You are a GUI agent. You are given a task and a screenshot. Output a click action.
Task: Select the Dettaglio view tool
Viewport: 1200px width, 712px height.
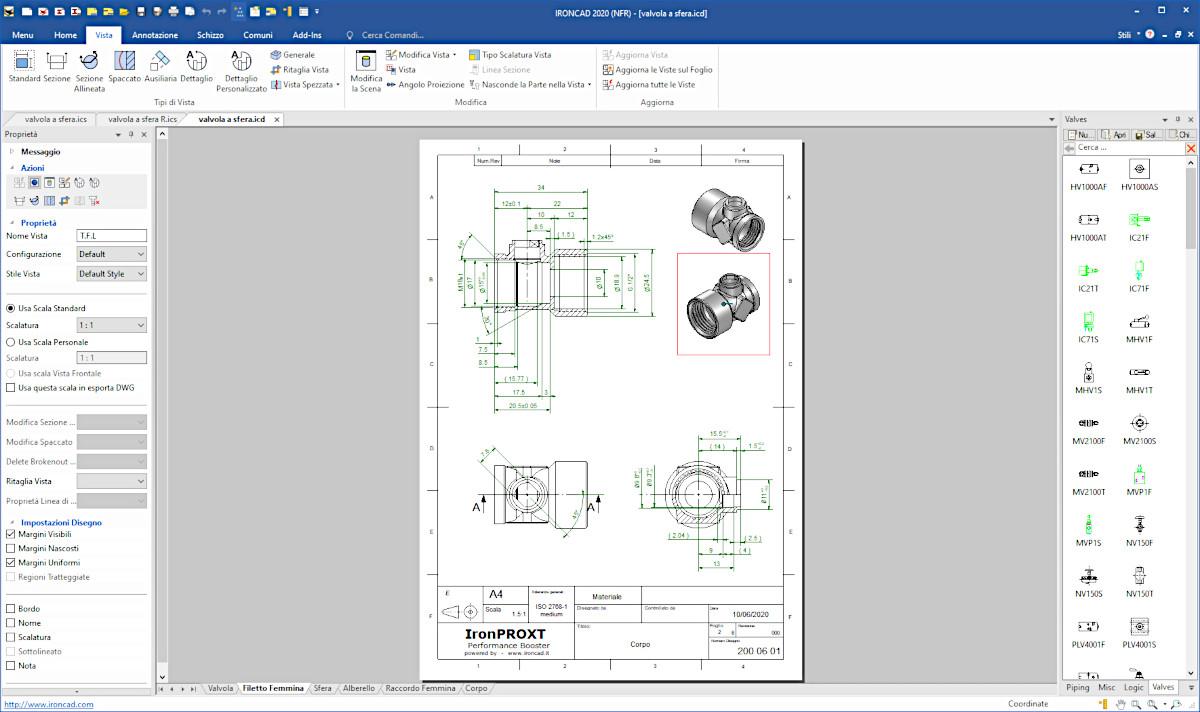[x=197, y=67]
